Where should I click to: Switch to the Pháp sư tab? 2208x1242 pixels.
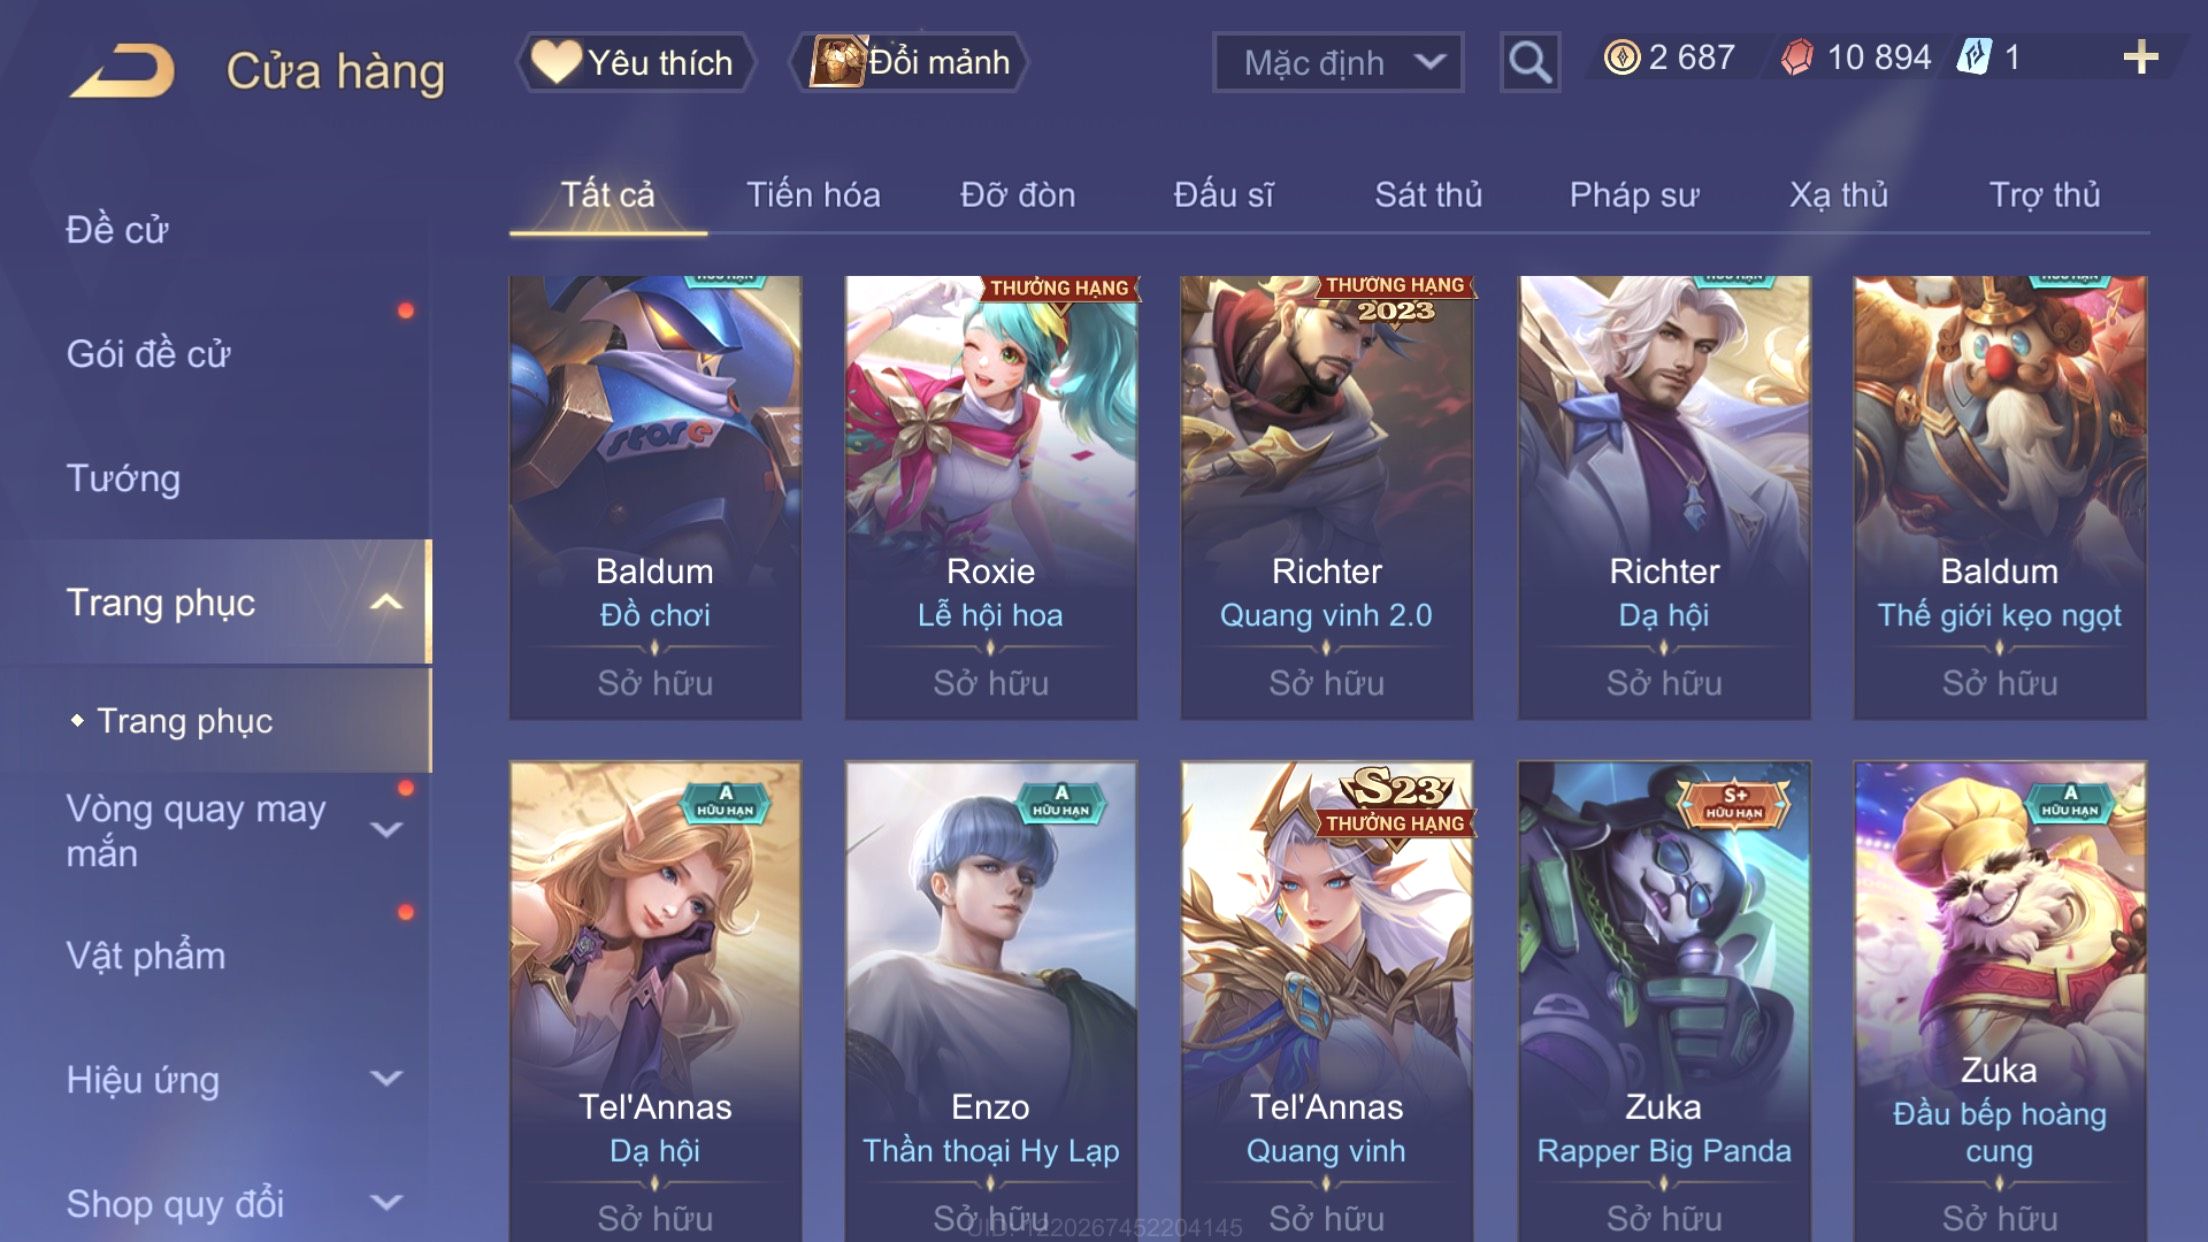point(1634,194)
